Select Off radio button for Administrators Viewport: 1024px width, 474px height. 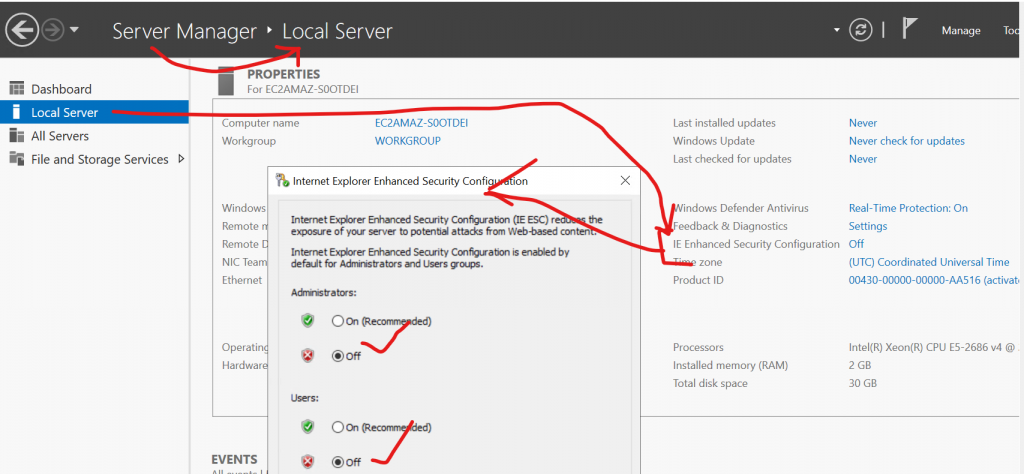pos(338,356)
